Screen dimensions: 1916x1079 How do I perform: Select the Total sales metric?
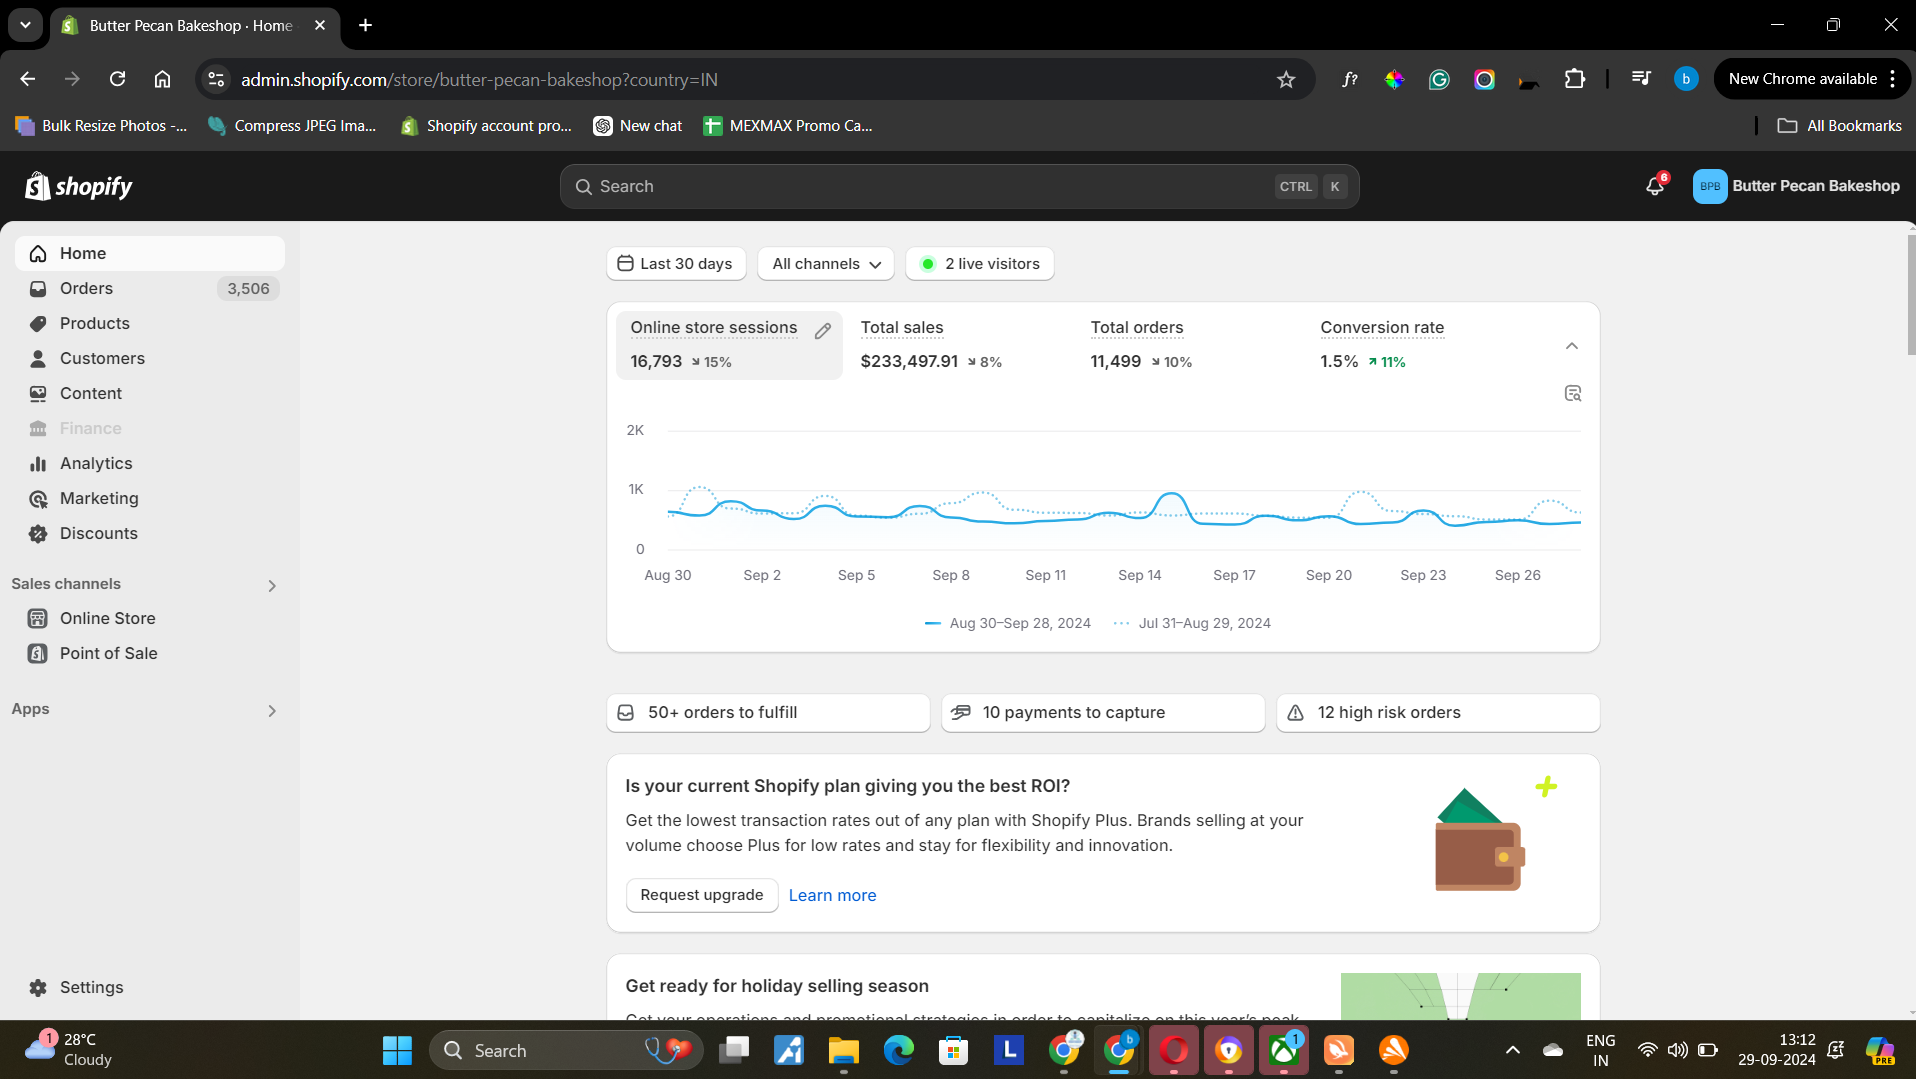(x=960, y=345)
